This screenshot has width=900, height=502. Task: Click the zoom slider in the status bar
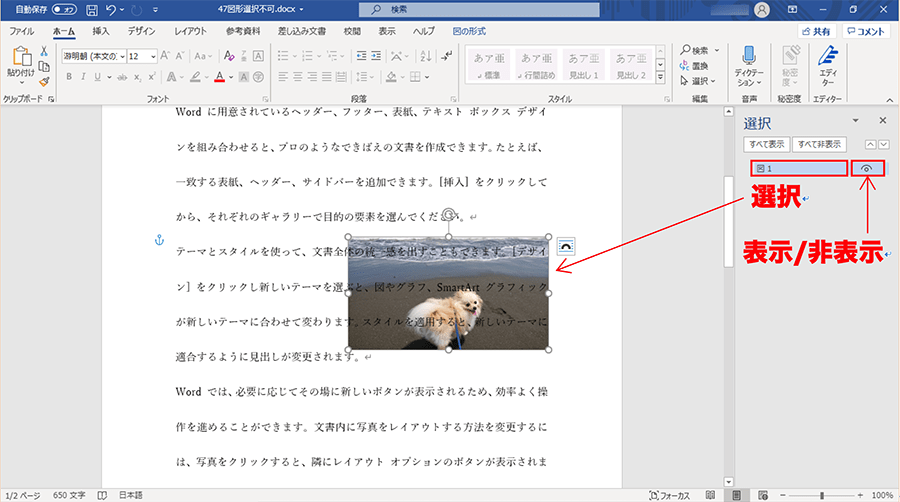click(x=822, y=495)
